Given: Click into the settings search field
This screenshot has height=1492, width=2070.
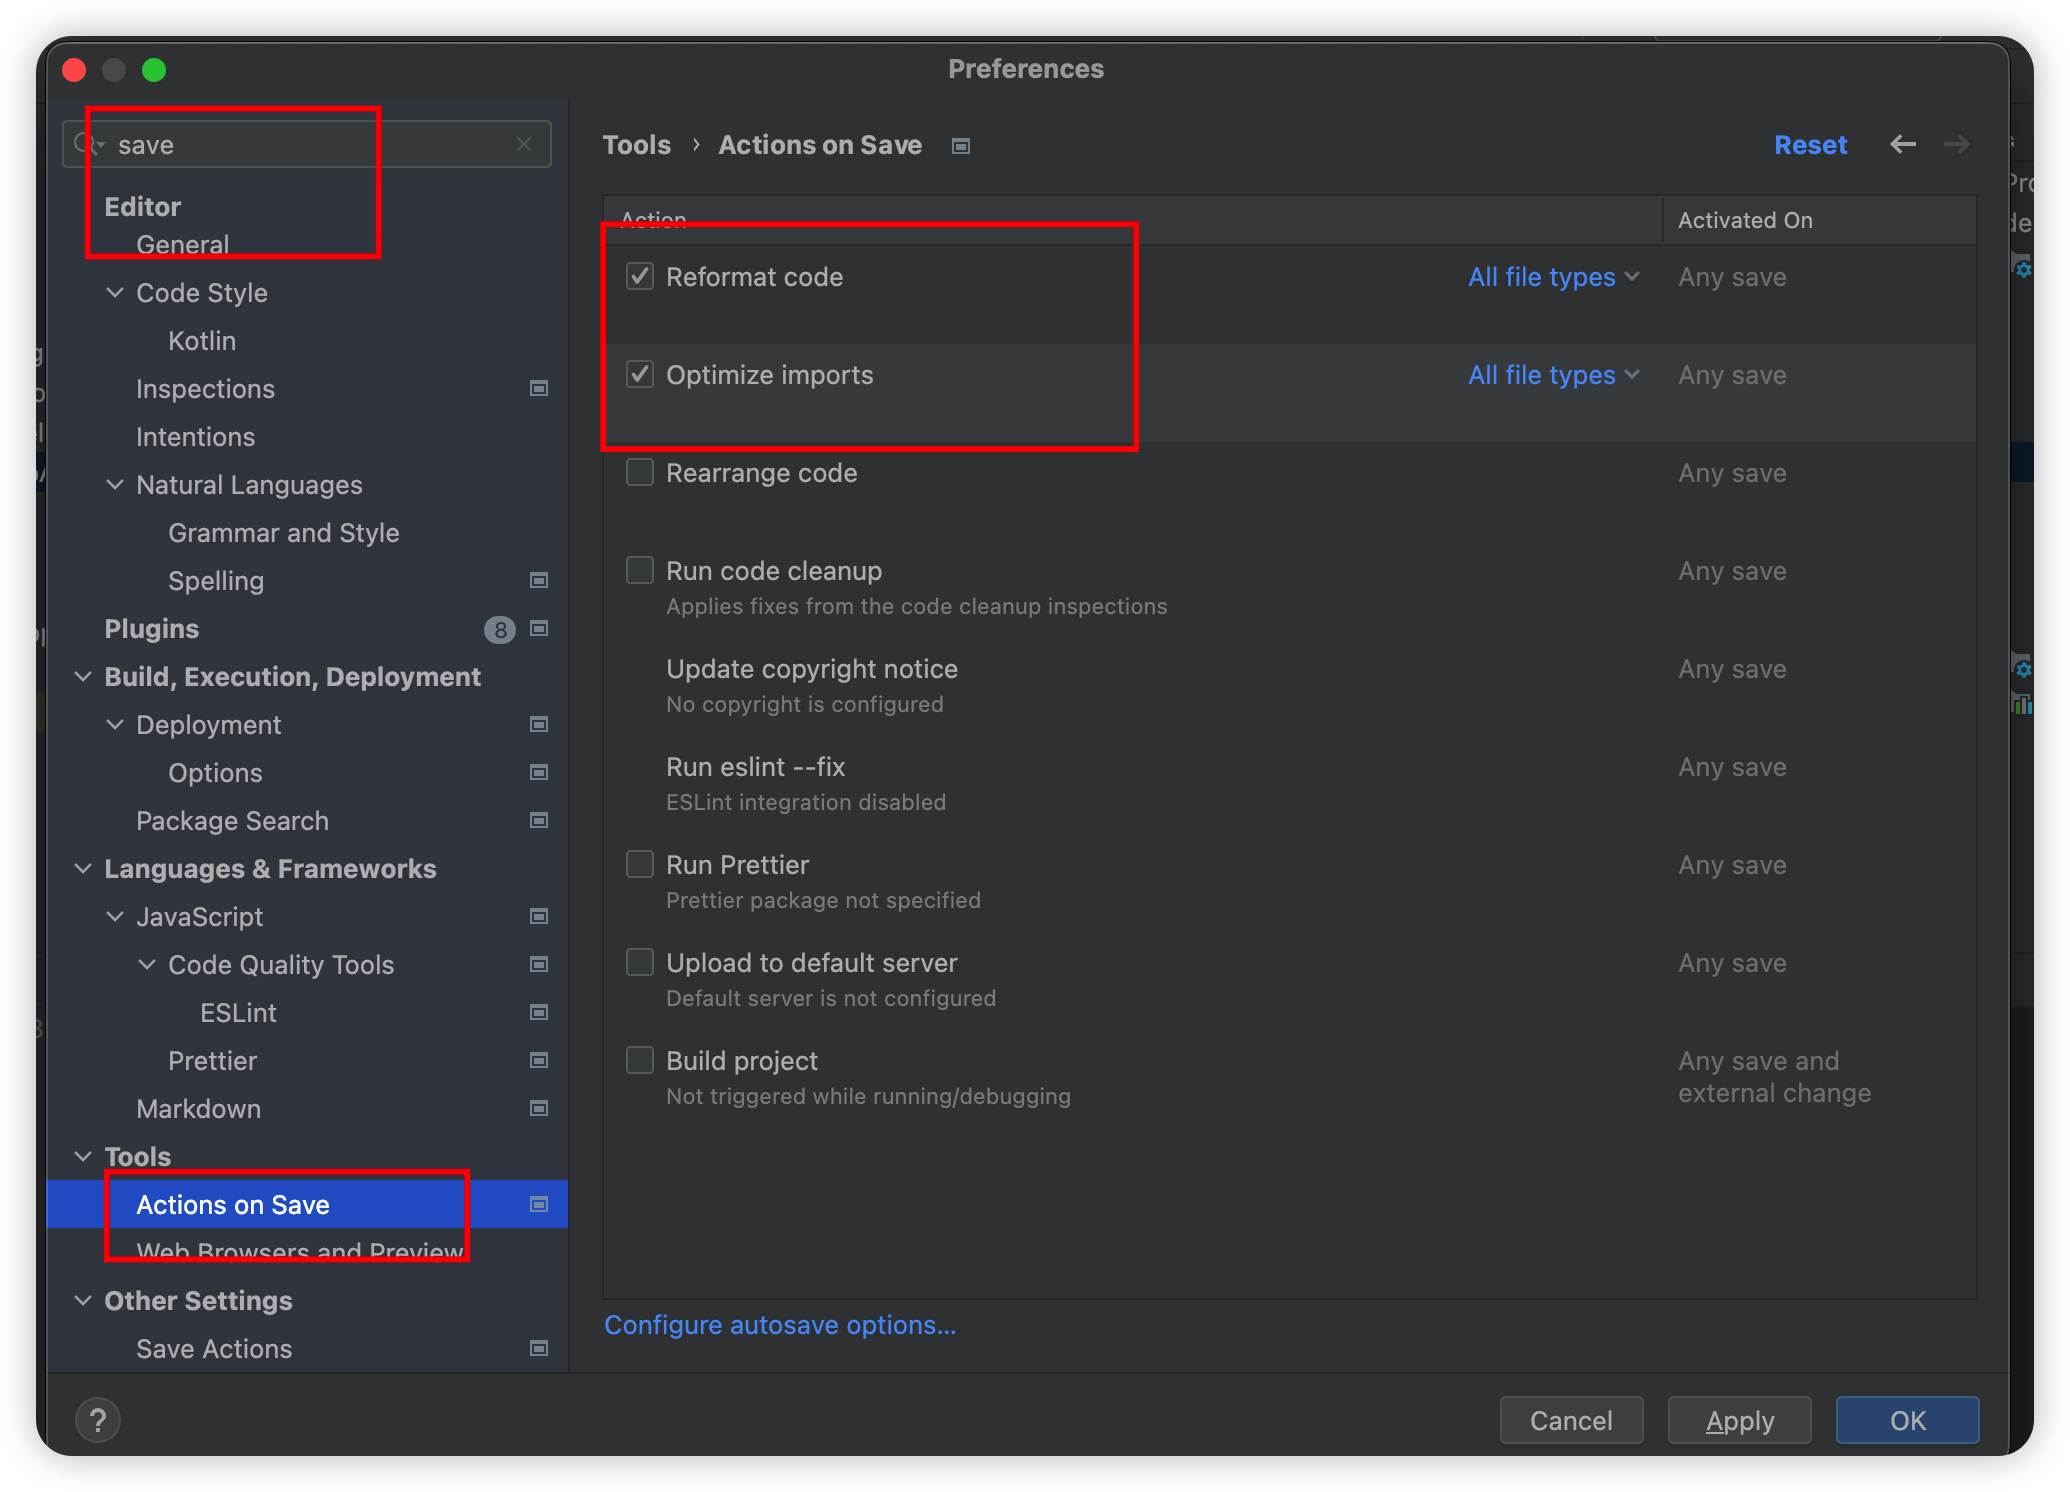Looking at the screenshot, I should click(307, 144).
